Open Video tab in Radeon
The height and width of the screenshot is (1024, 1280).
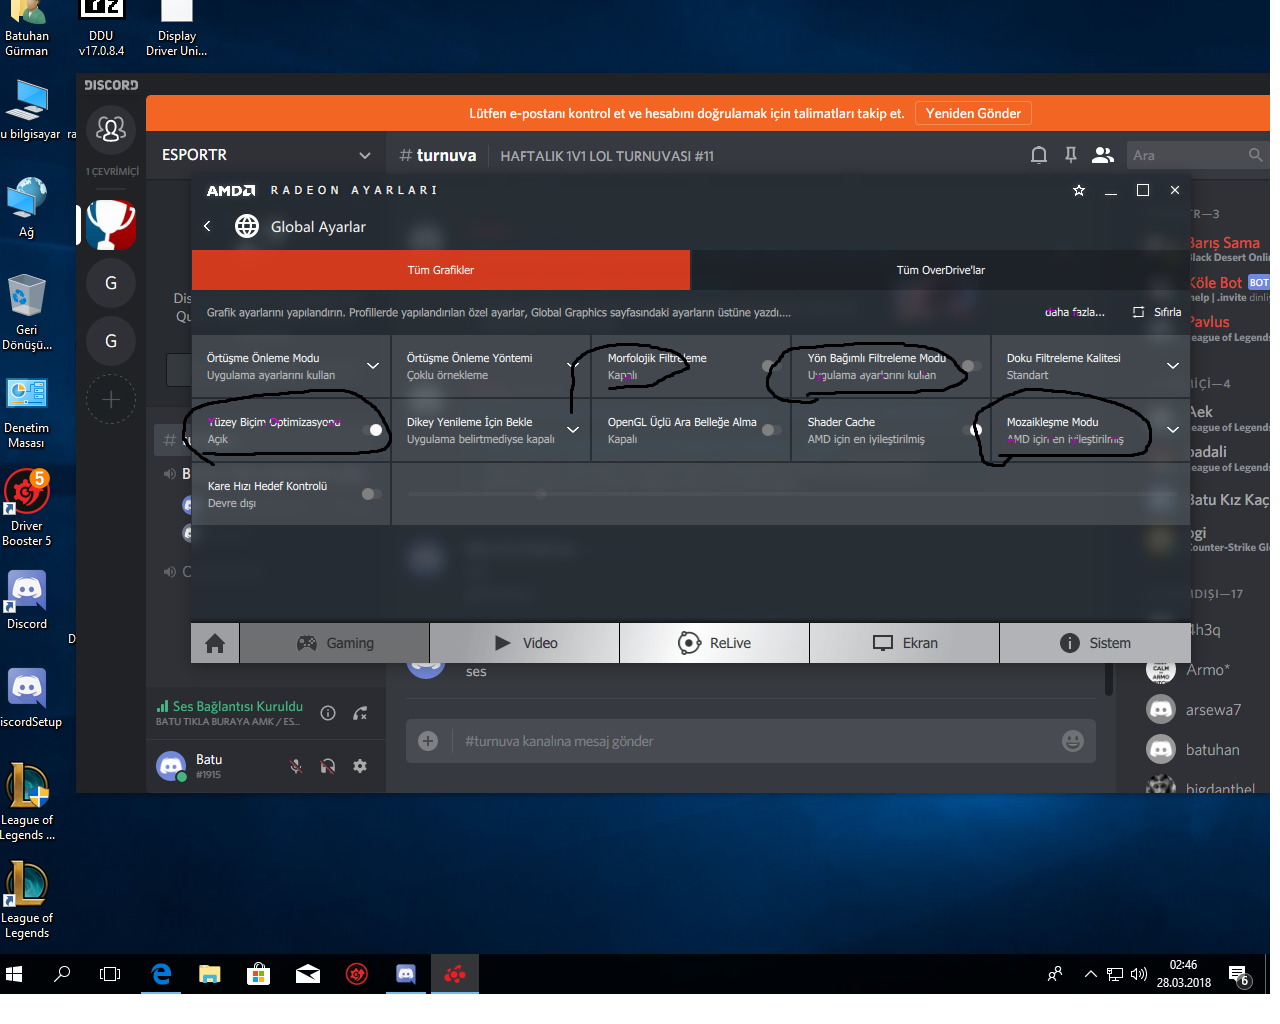coord(525,643)
